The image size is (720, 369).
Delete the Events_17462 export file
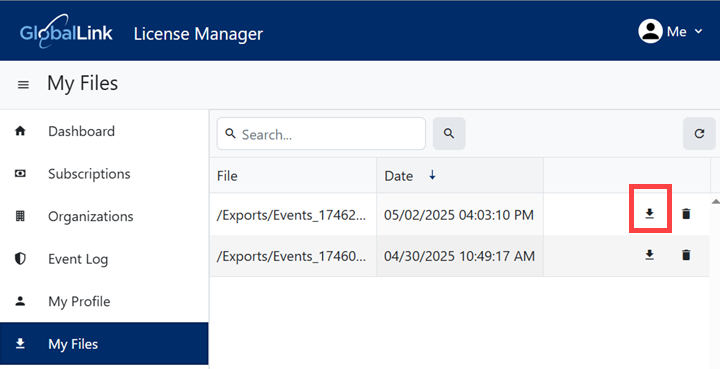pyautogui.click(x=686, y=213)
